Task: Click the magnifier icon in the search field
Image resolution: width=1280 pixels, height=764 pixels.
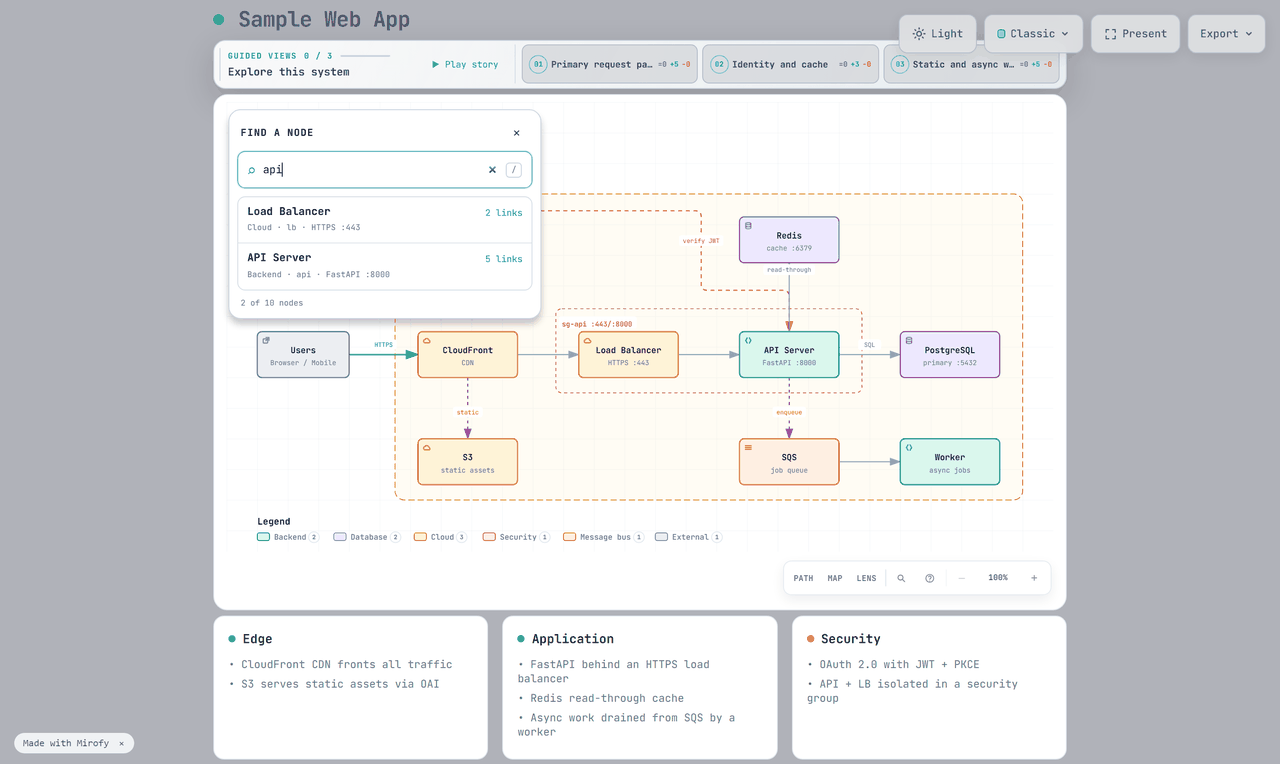Action: click(x=252, y=170)
